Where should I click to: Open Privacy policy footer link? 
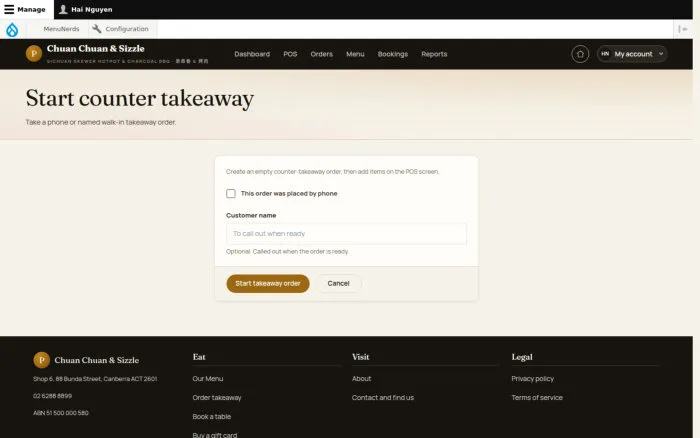pyautogui.click(x=533, y=379)
